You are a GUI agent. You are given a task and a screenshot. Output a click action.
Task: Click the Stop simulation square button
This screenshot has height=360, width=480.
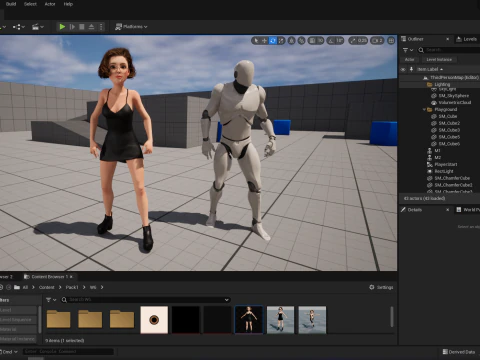point(82,27)
